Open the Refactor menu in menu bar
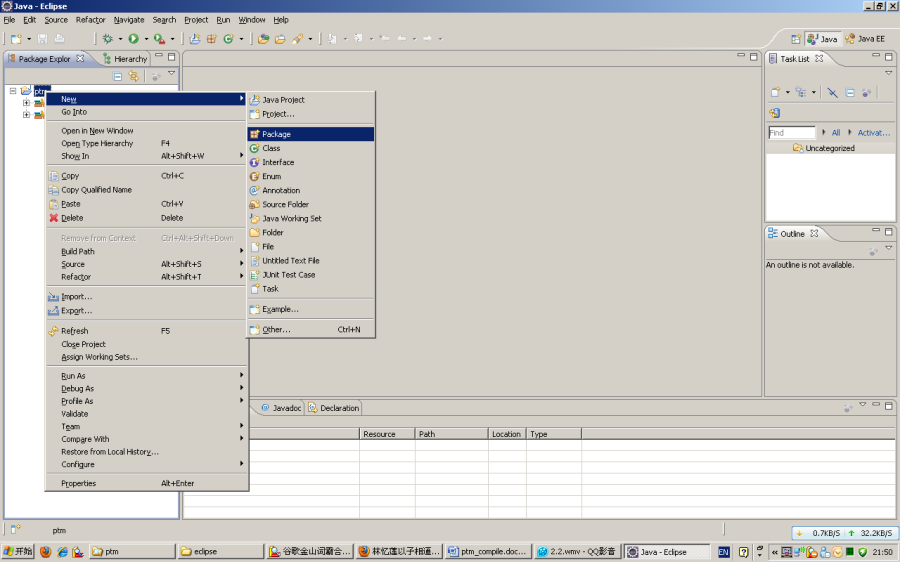 [91, 20]
